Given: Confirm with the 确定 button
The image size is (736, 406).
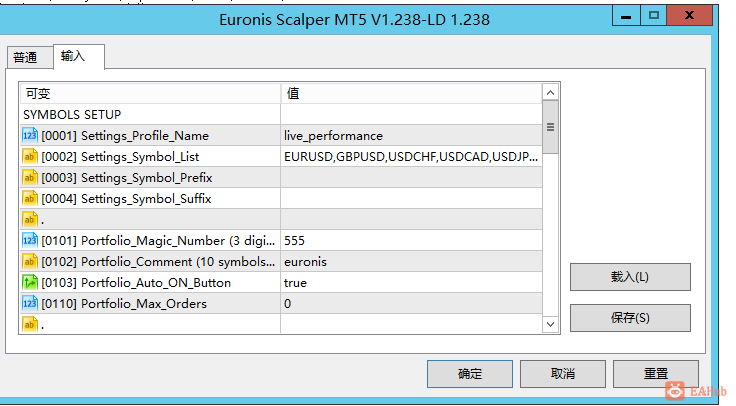Looking at the screenshot, I should (x=469, y=374).
